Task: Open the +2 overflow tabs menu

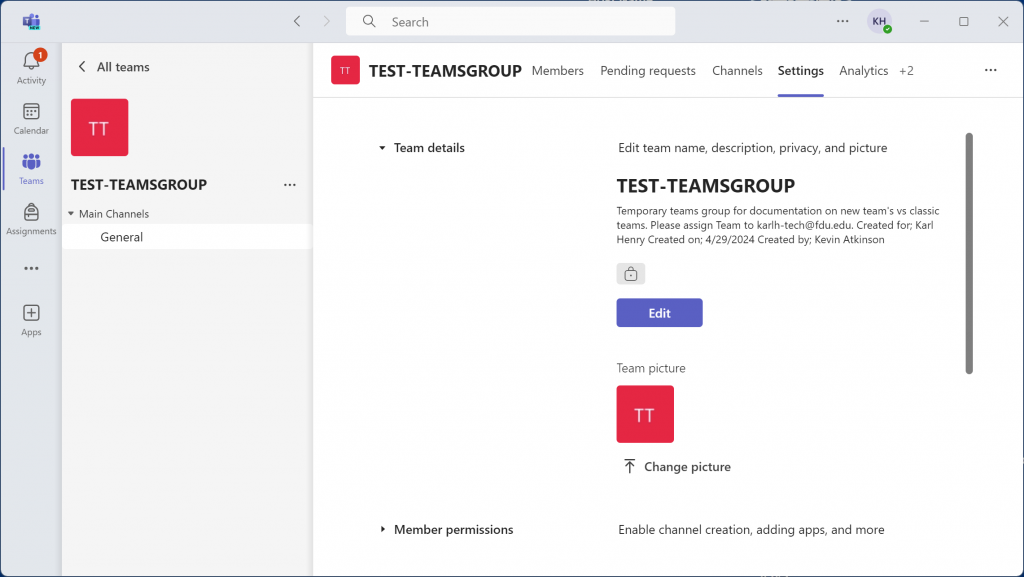Action: [x=906, y=71]
